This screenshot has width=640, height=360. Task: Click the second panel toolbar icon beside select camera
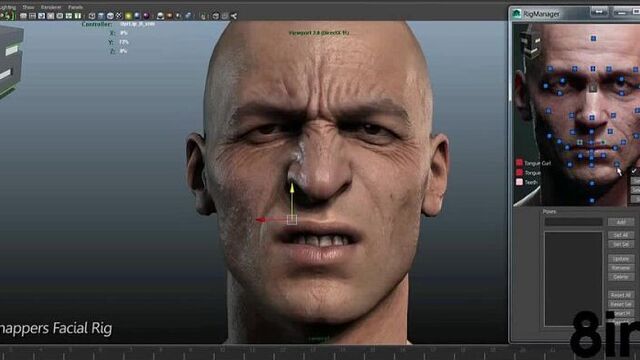(x=32, y=16)
